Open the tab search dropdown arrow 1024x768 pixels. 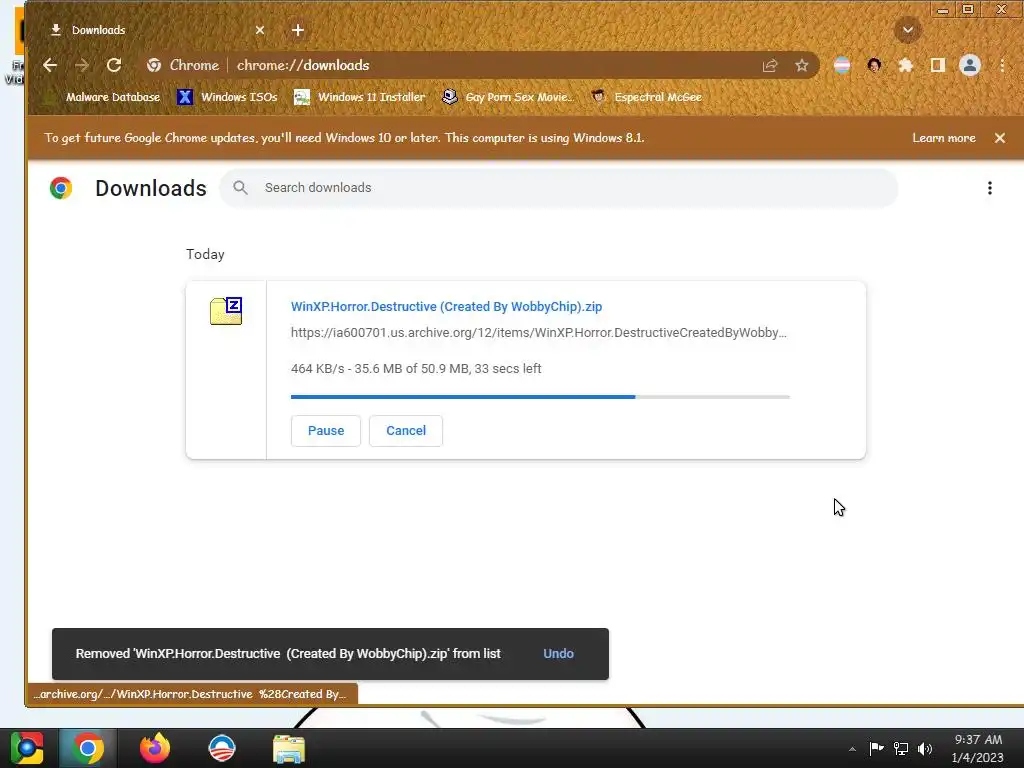point(908,30)
